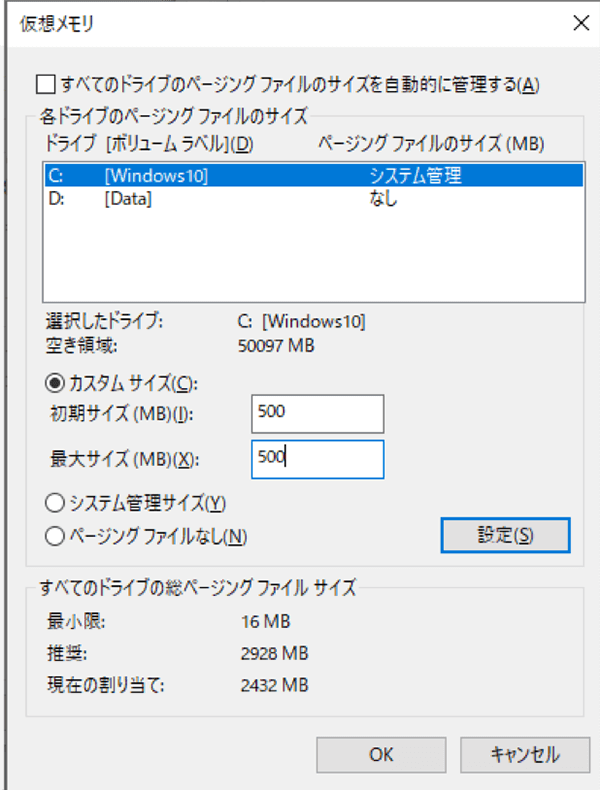600x790 pixels.
Task: Confirm with the OK button
Action: click(x=381, y=754)
